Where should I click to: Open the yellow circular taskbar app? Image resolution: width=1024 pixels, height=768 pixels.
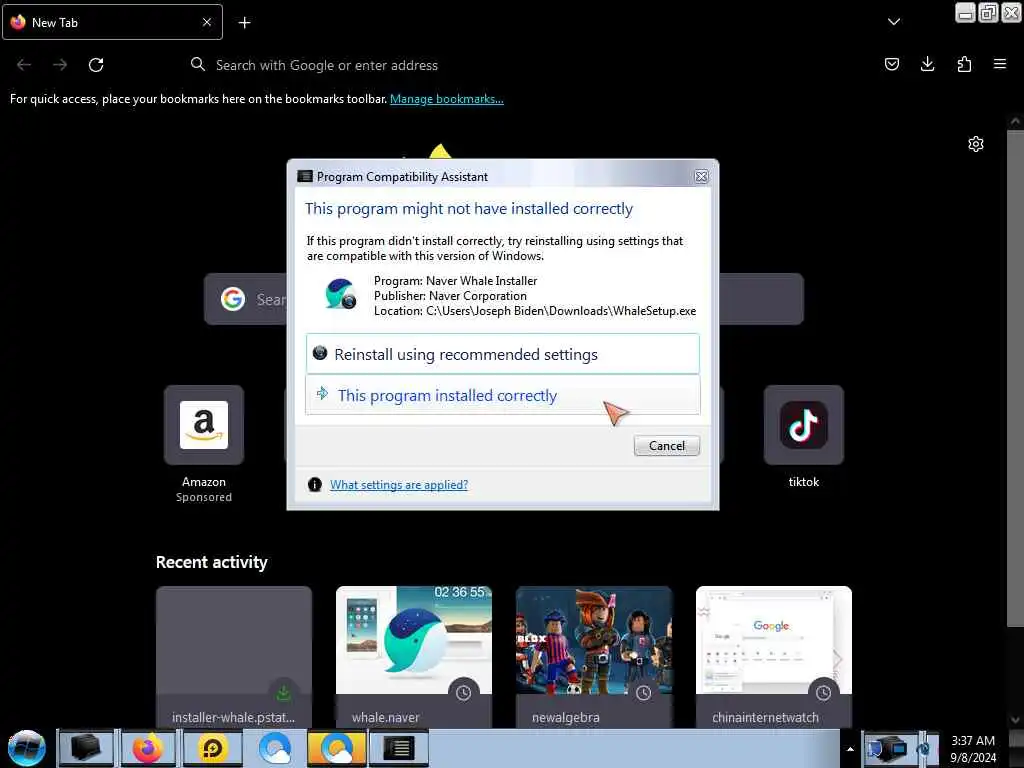(212, 748)
